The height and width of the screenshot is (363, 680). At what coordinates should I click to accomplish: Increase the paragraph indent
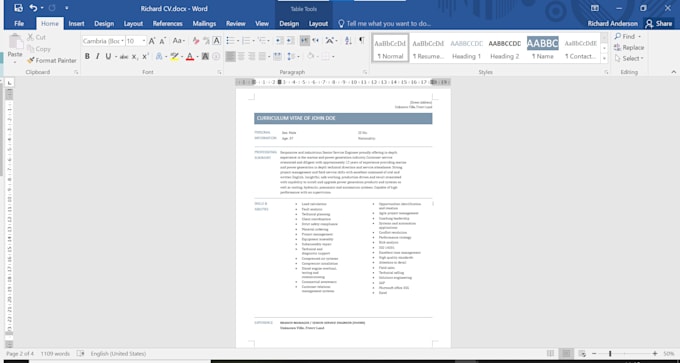click(x=290, y=41)
